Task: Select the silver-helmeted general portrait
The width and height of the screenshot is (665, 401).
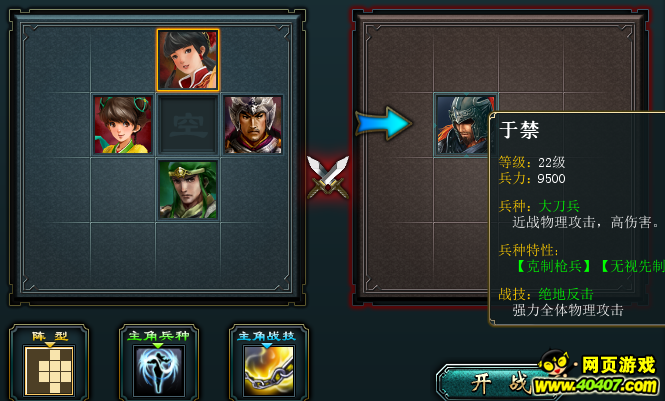Action: (x=253, y=125)
